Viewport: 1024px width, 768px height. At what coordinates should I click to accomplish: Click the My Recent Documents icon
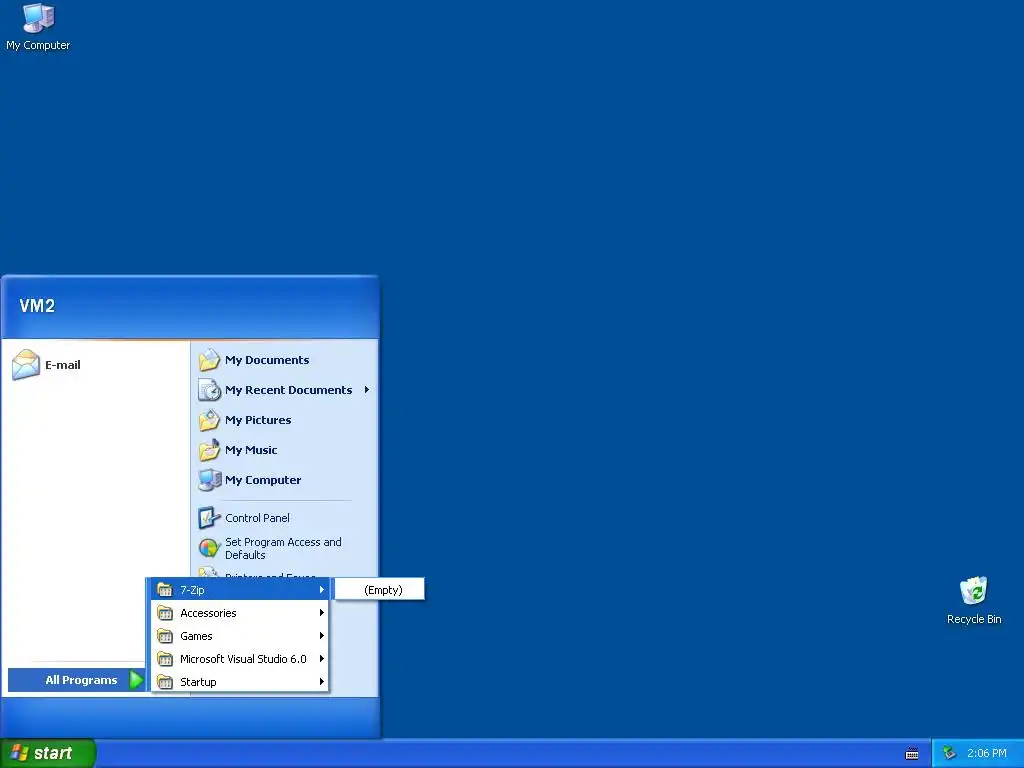pos(209,390)
